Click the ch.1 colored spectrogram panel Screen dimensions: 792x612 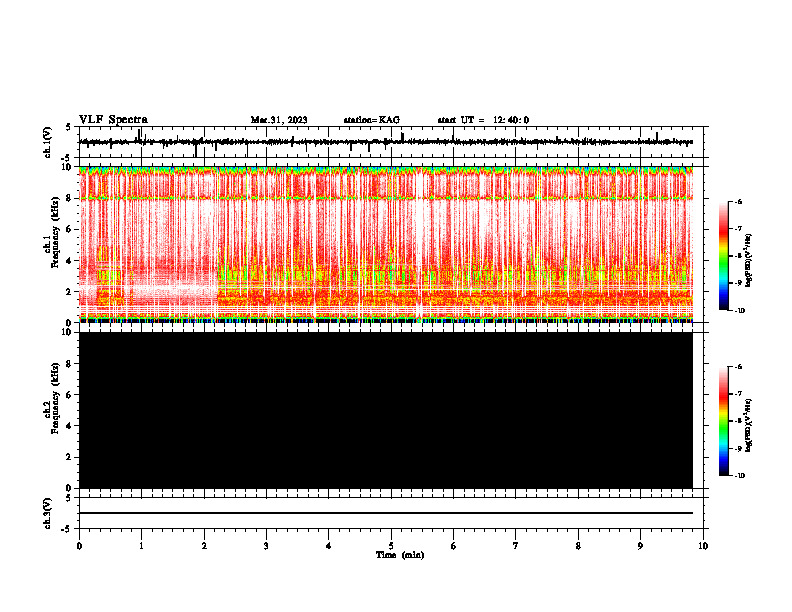[386, 244]
